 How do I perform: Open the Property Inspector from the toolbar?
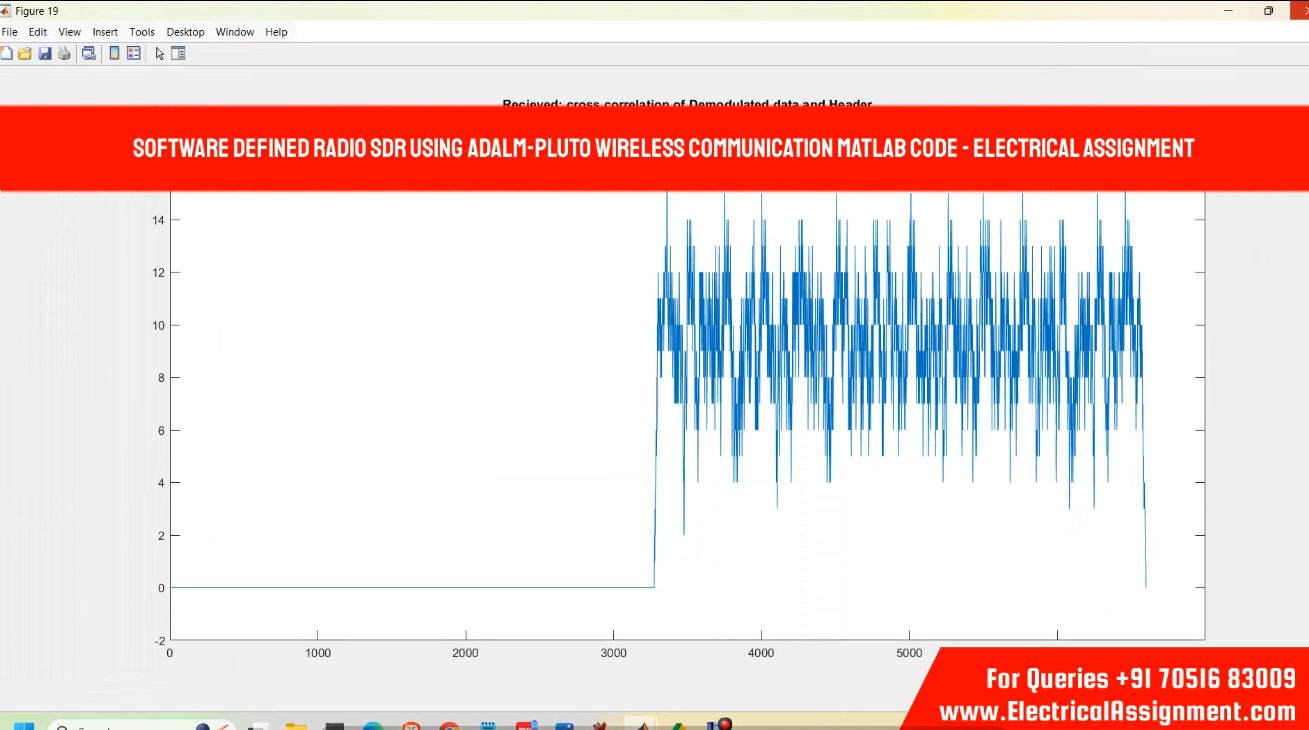[178, 54]
